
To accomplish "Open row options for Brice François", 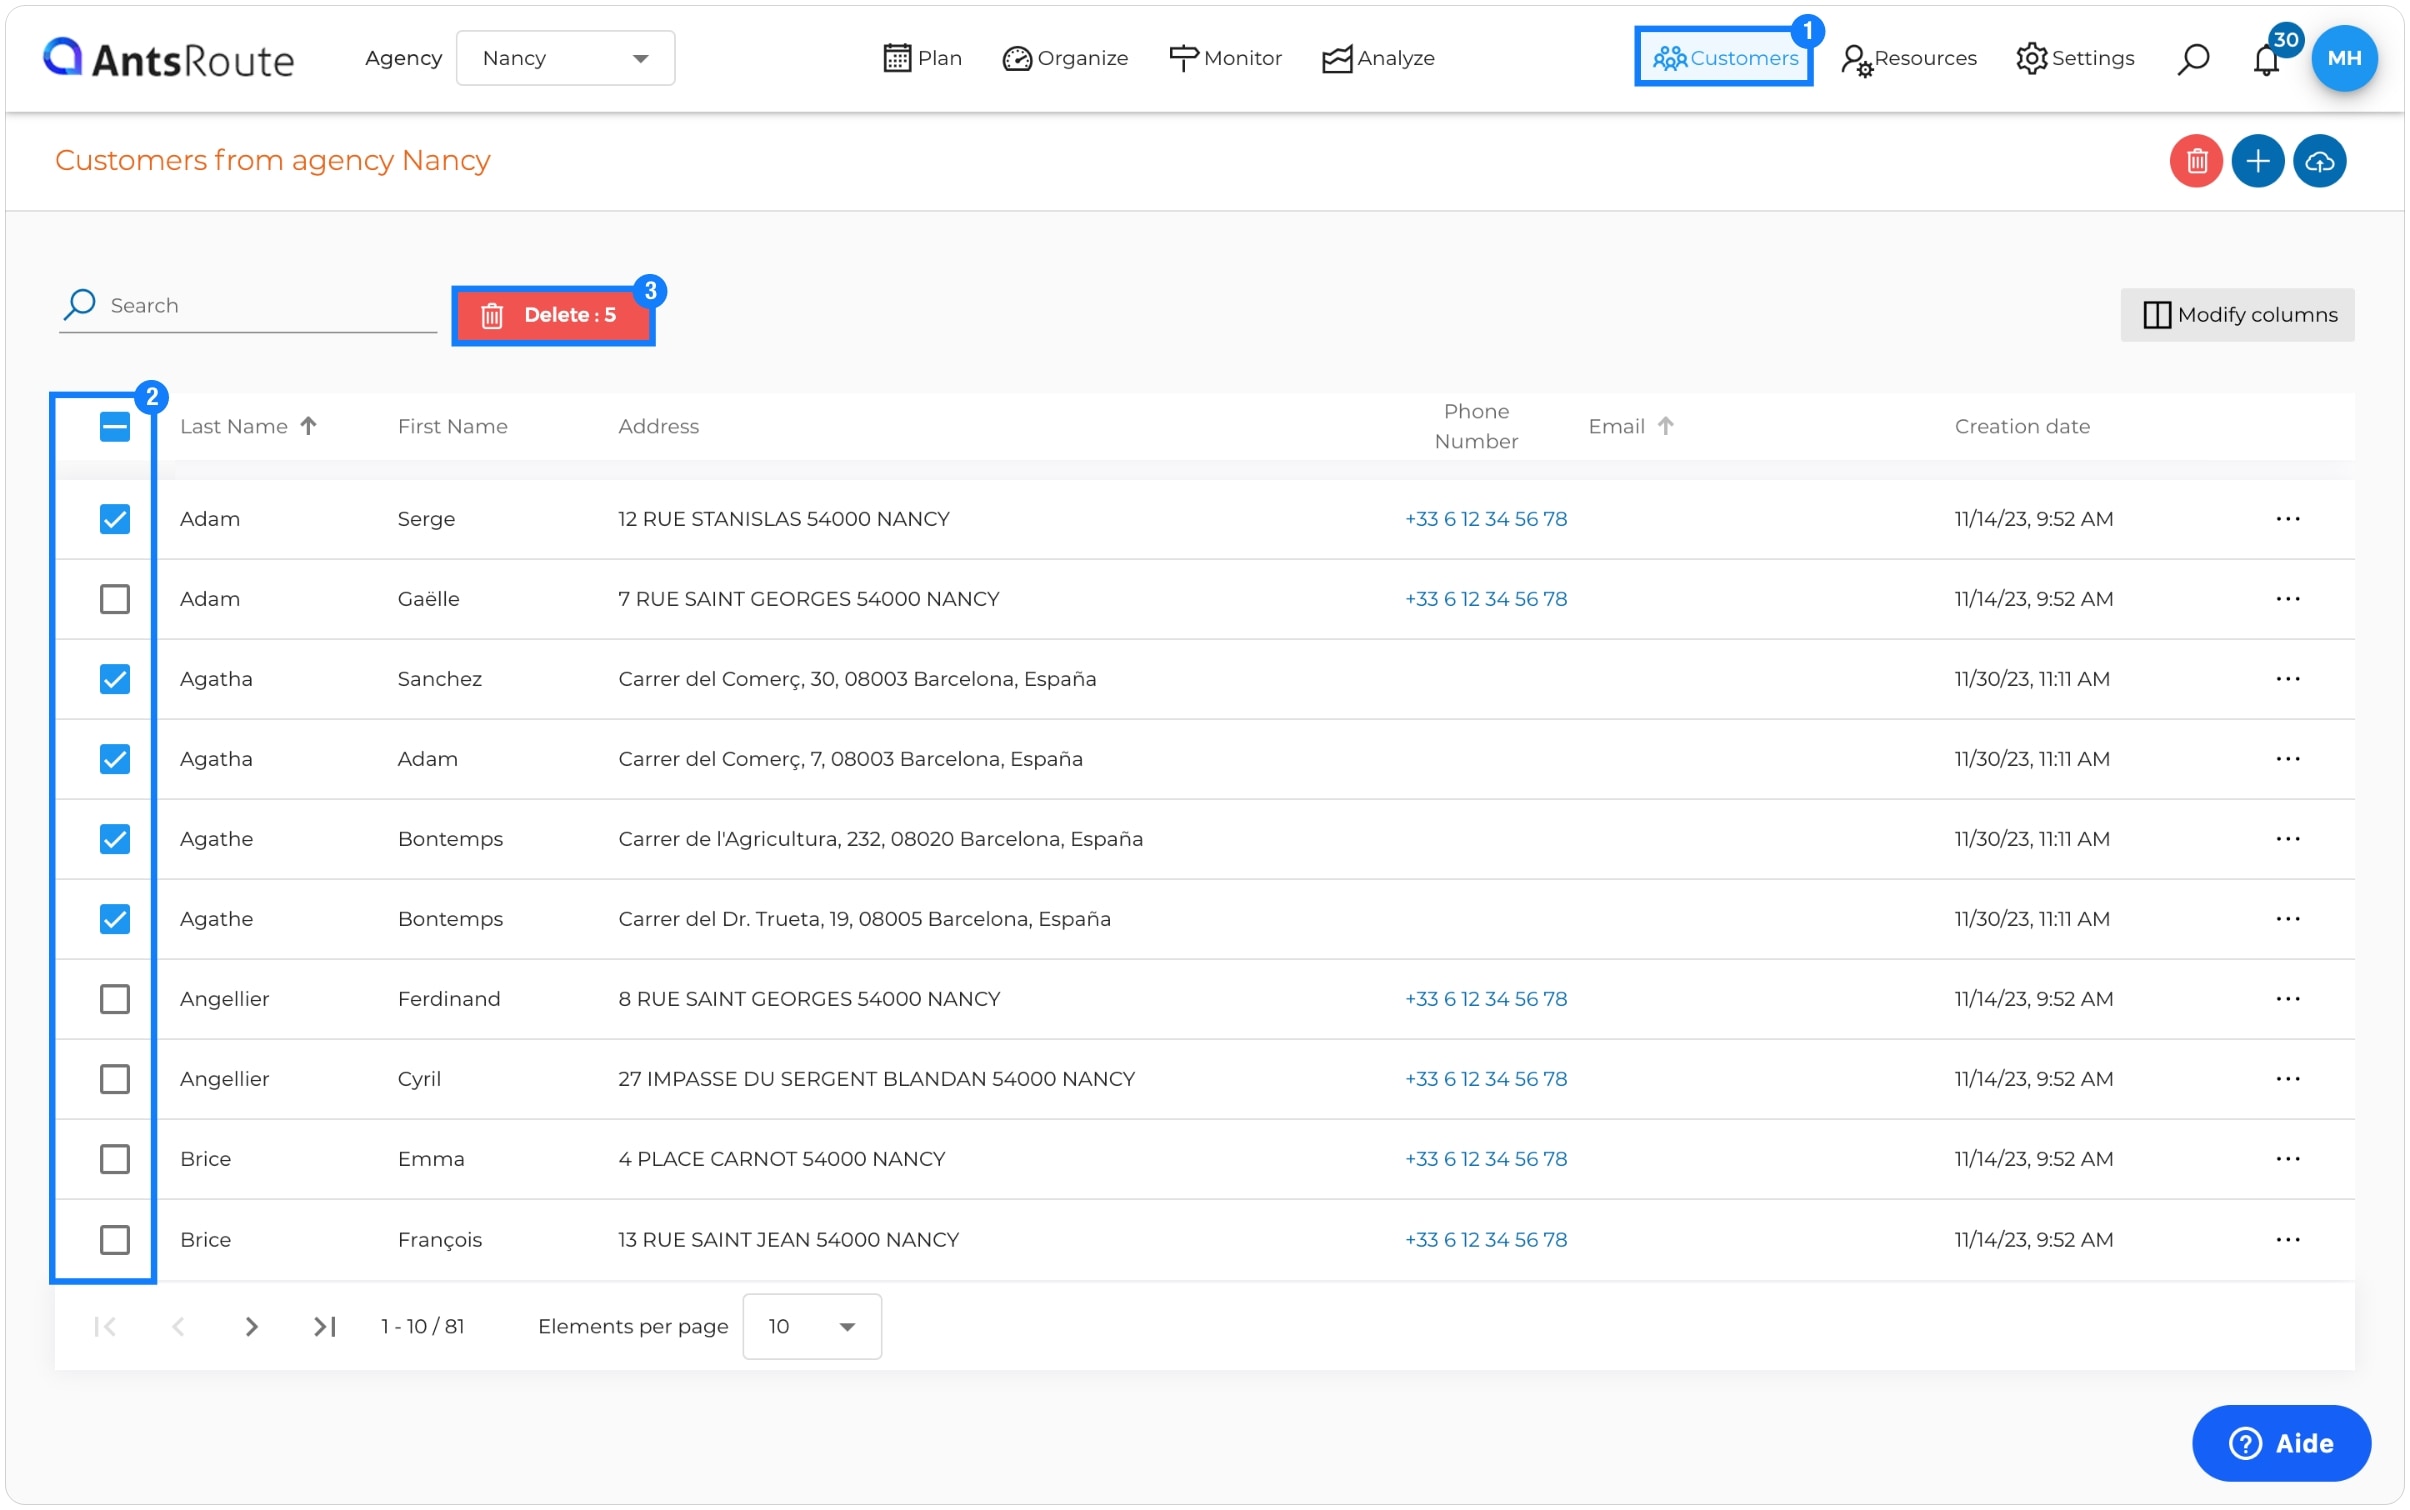I will point(2287,1240).
